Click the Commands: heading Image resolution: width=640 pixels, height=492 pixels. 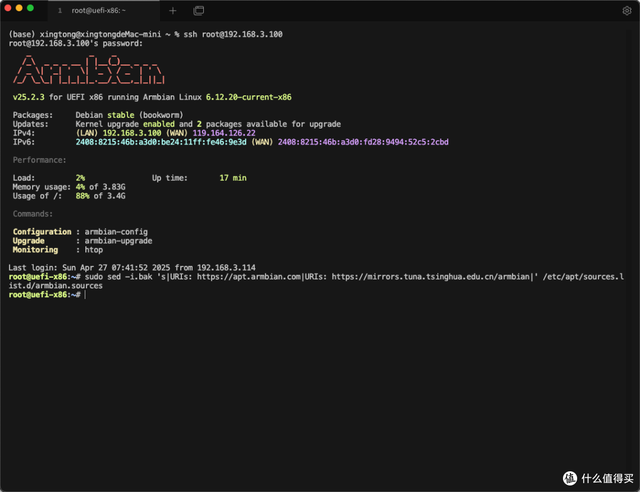(33, 214)
